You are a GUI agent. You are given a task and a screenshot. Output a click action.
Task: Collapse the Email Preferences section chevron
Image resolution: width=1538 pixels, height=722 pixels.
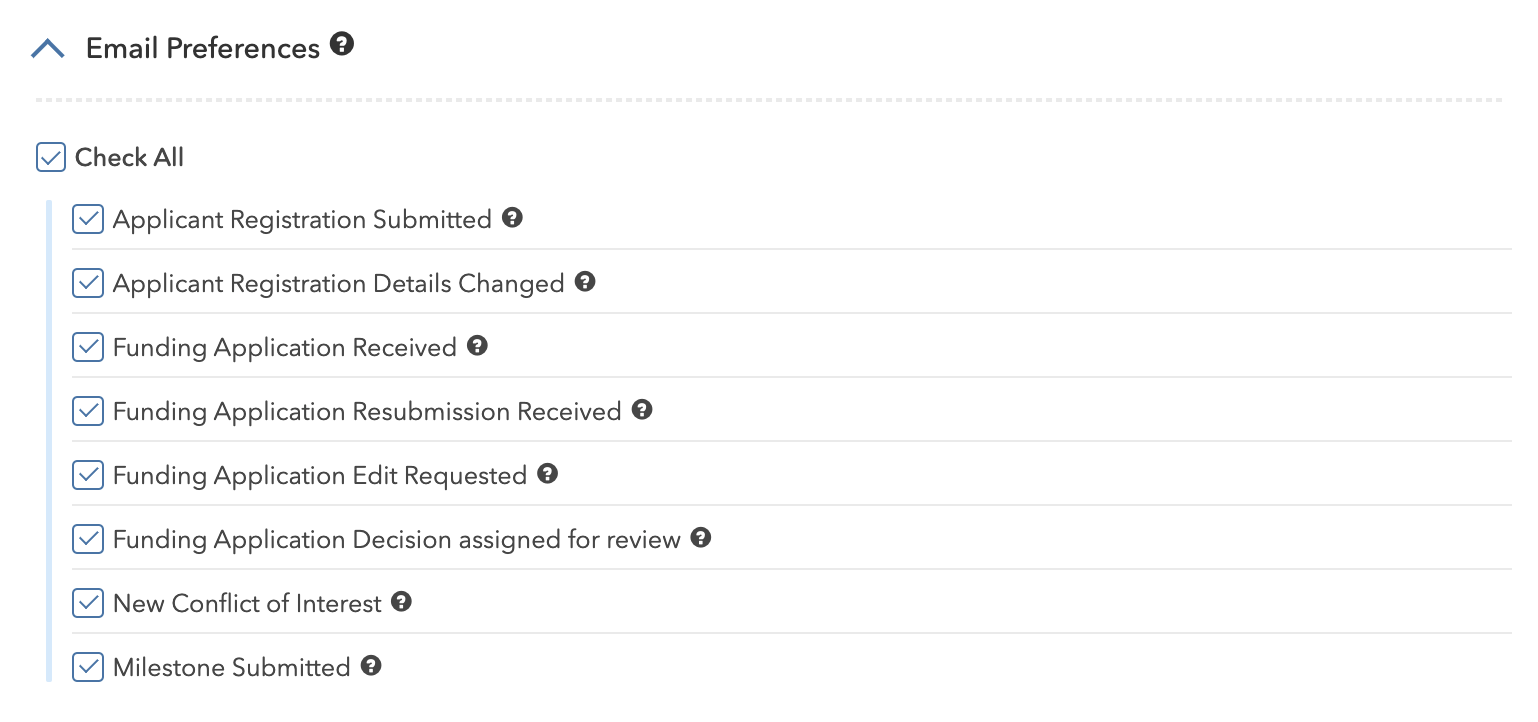pyautogui.click(x=48, y=48)
